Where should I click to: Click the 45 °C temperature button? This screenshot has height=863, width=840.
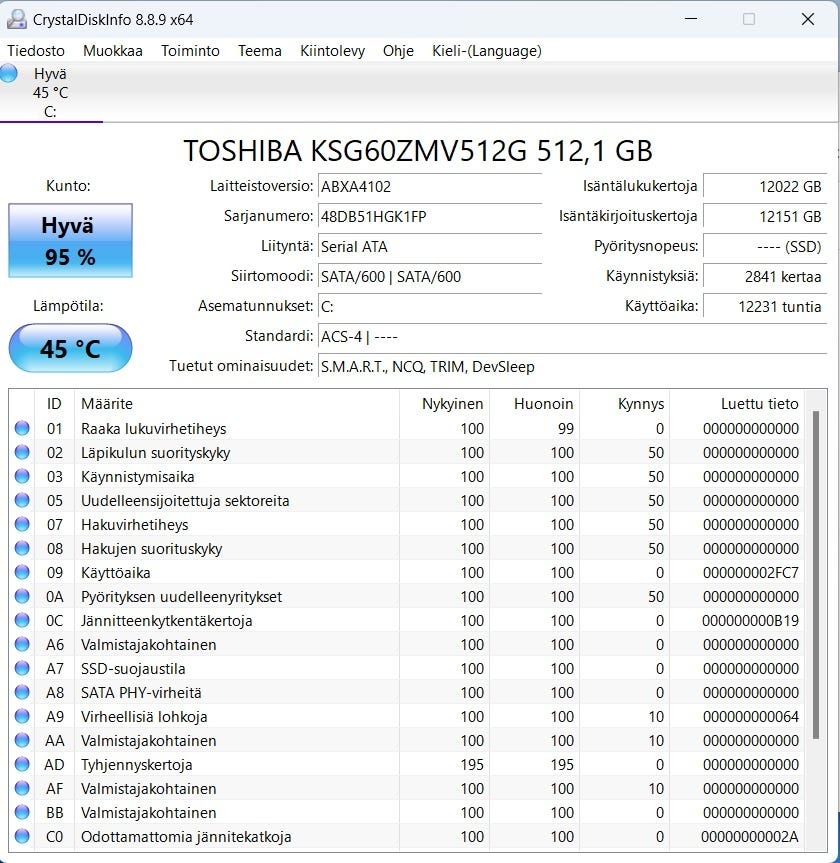(x=70, y=349)
